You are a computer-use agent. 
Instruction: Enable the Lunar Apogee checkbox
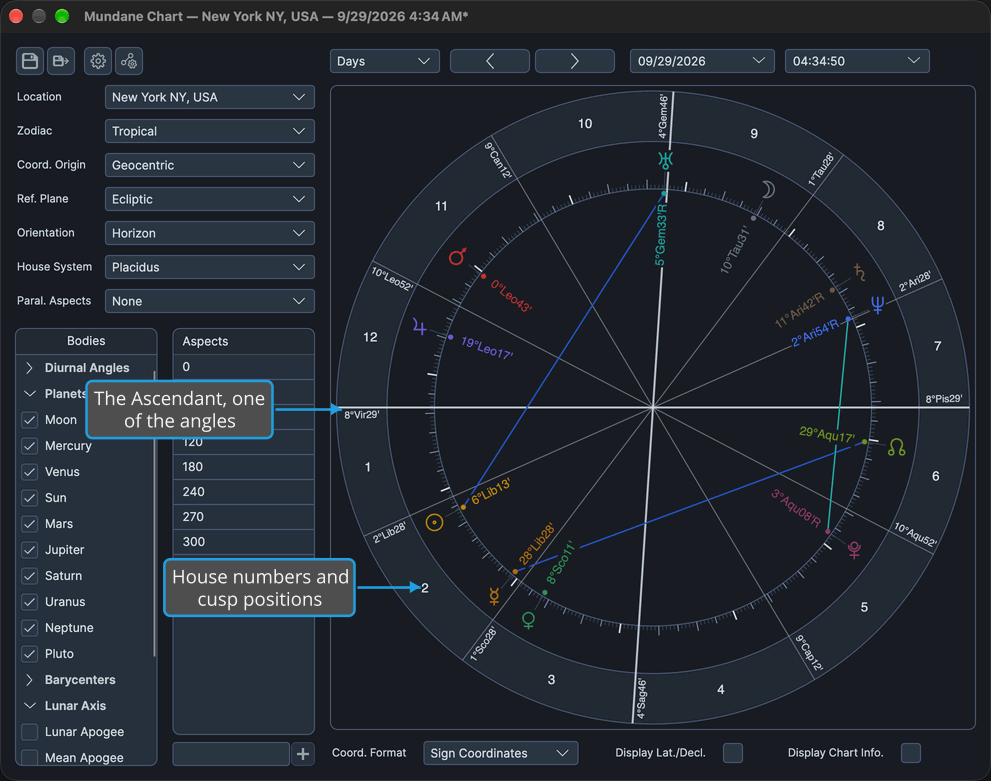[x=30, y=732]
